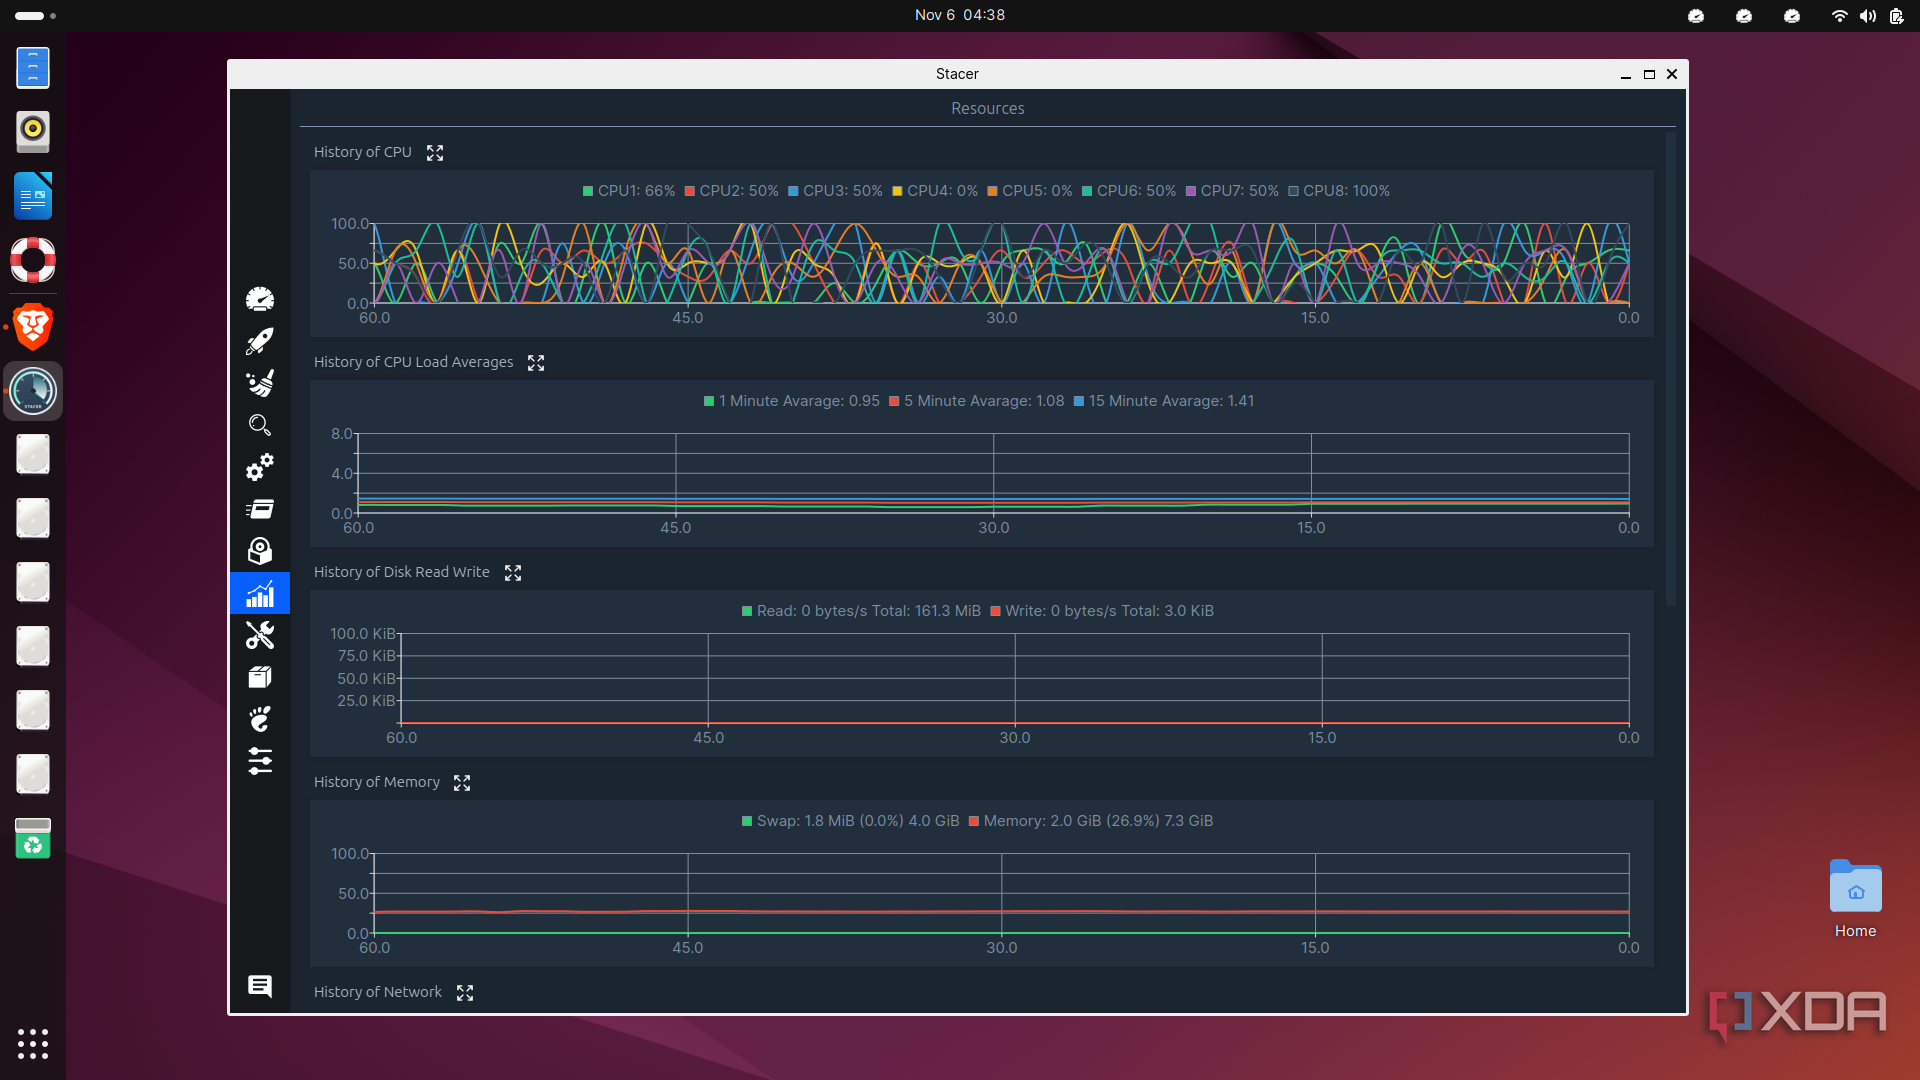Click CPU4: 0% yellow color marker
Viewport: 1920px width, 1080px height.
click(897, 191)
